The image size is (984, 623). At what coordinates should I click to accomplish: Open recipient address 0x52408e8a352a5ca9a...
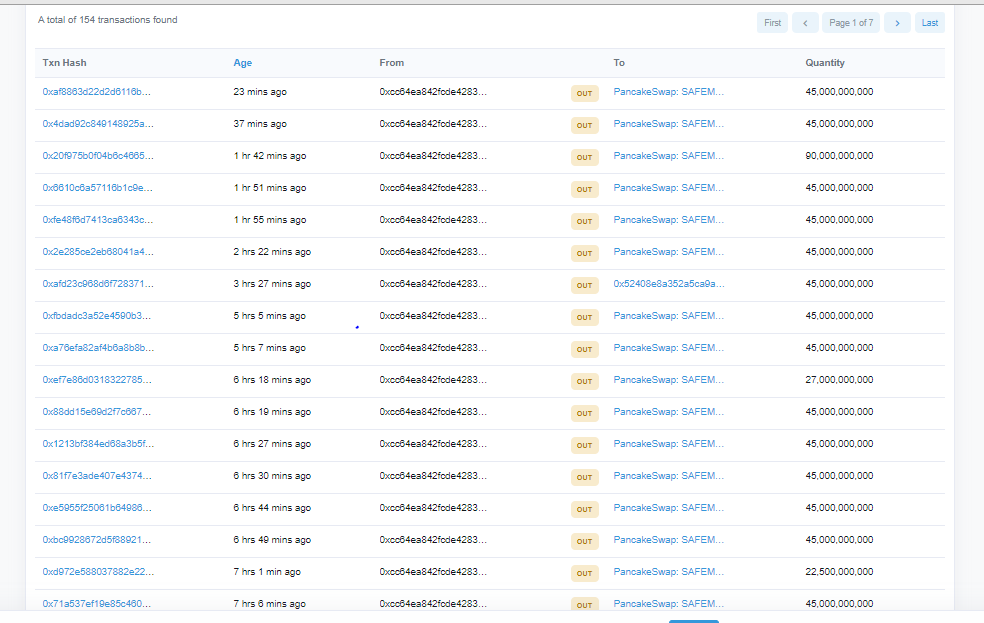(669, 284)
